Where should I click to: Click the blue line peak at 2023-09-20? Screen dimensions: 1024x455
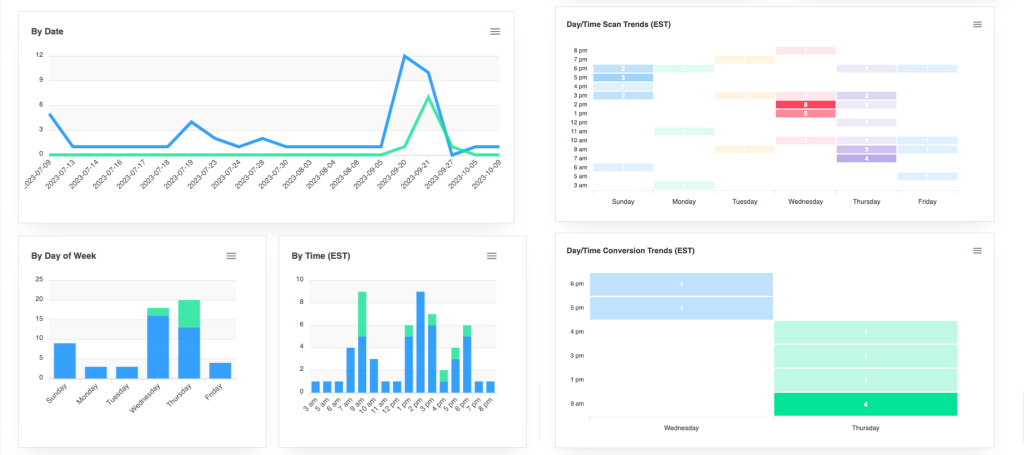coord(405,55)
